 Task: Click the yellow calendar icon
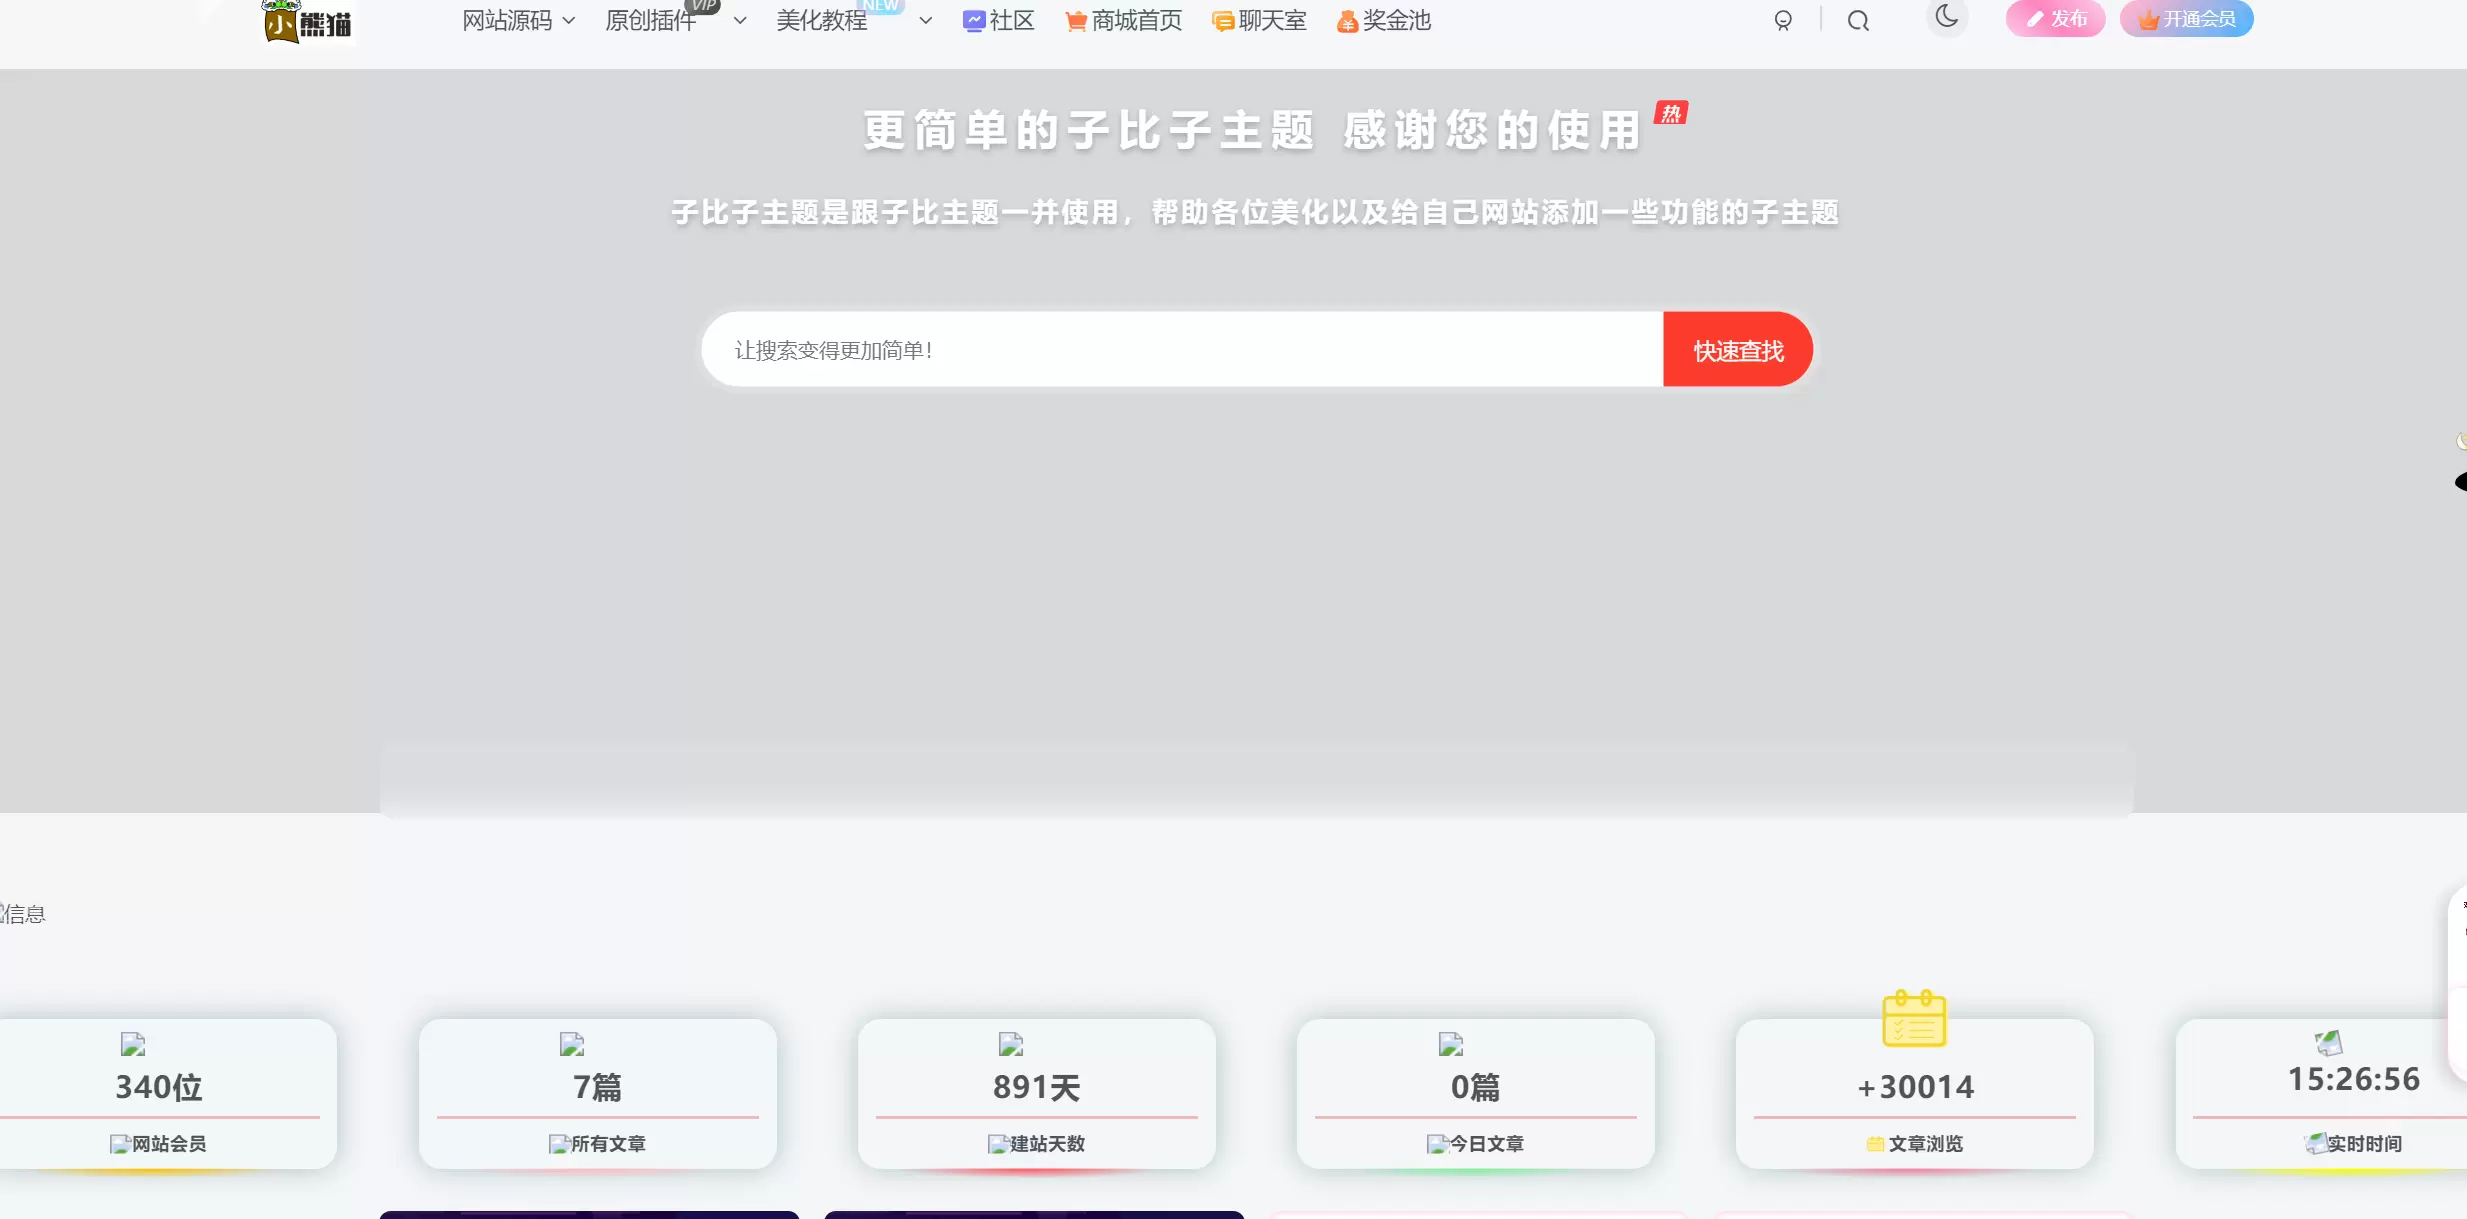(x=1914, y=1018)
